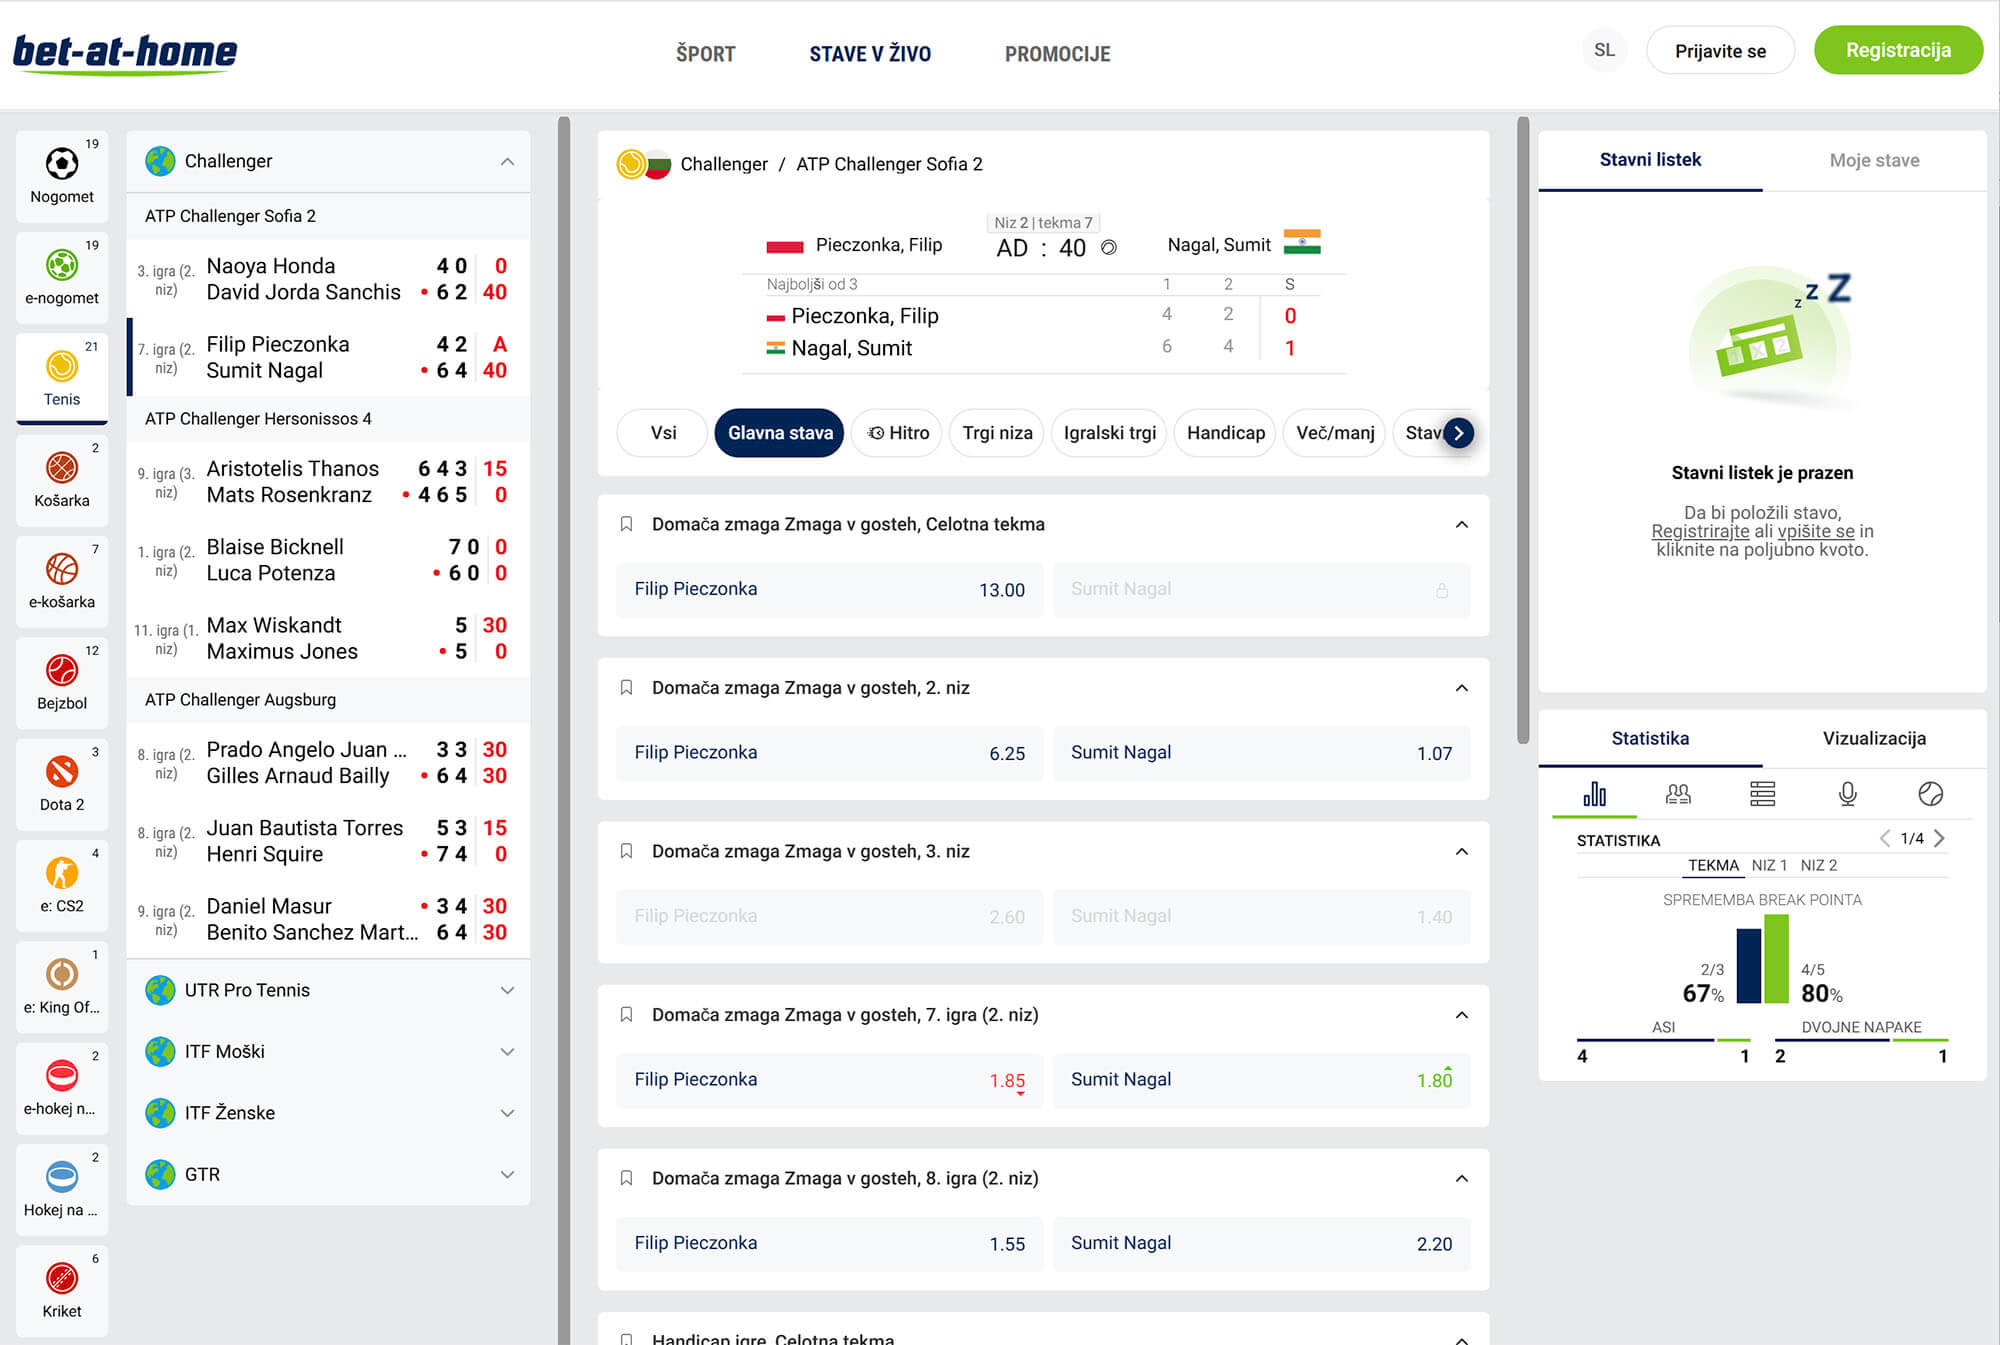Open the ŠPORT menu
The height and width of the screenshot is (1345, 2000).
coord(705,54)
